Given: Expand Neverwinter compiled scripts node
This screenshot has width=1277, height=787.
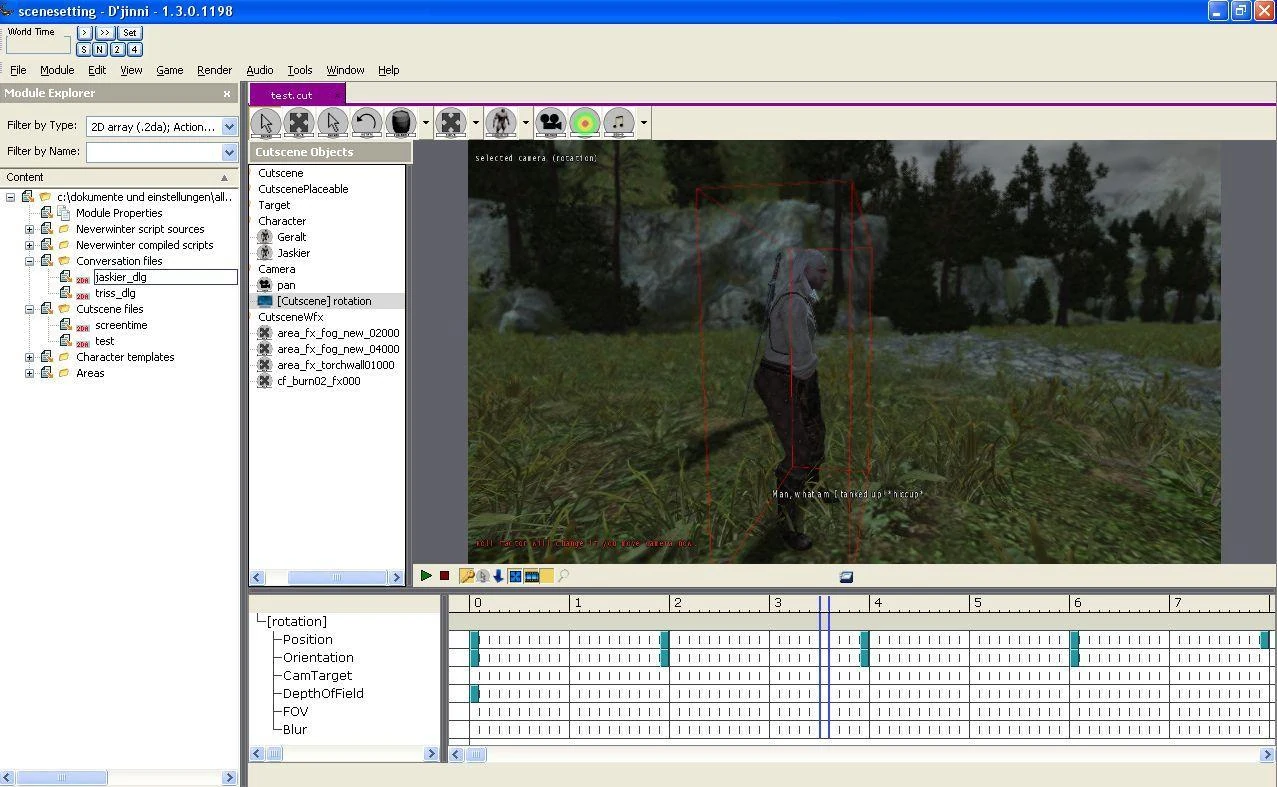Looking at the screenshot, I should (x=30, y=245).
